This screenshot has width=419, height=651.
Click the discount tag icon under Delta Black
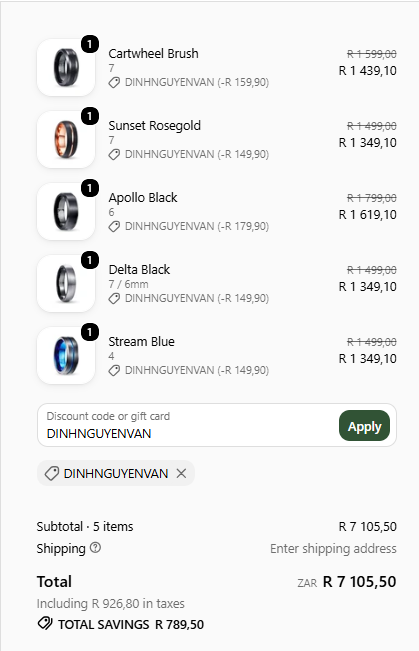click(114, 299)
